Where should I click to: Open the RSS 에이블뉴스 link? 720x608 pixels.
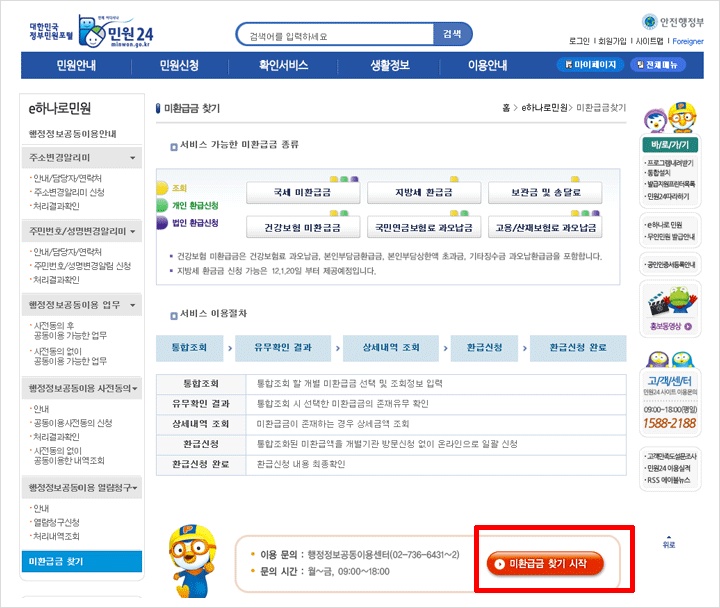[x=667, y=480]
